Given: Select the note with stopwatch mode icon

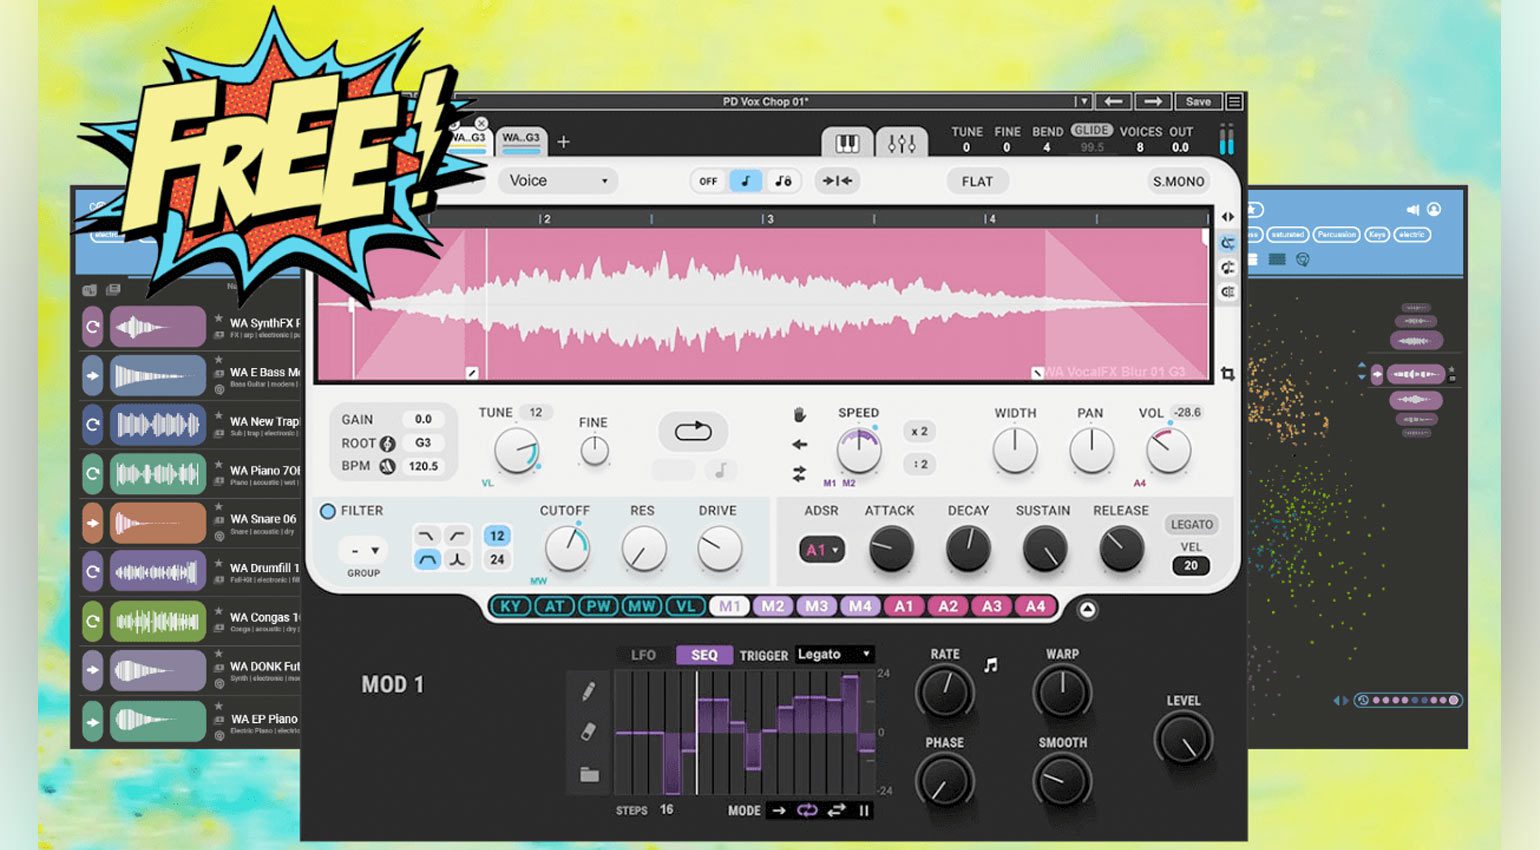Looking at the screenshot, I should pos(783,181).
